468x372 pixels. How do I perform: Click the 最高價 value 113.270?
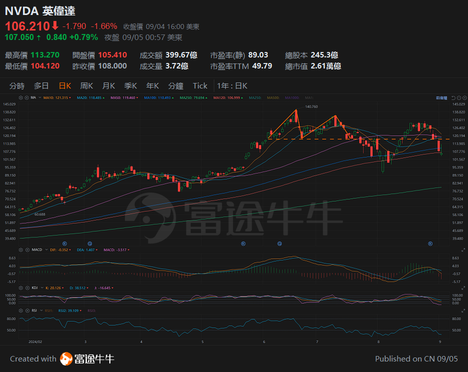(x=45, y=55)
